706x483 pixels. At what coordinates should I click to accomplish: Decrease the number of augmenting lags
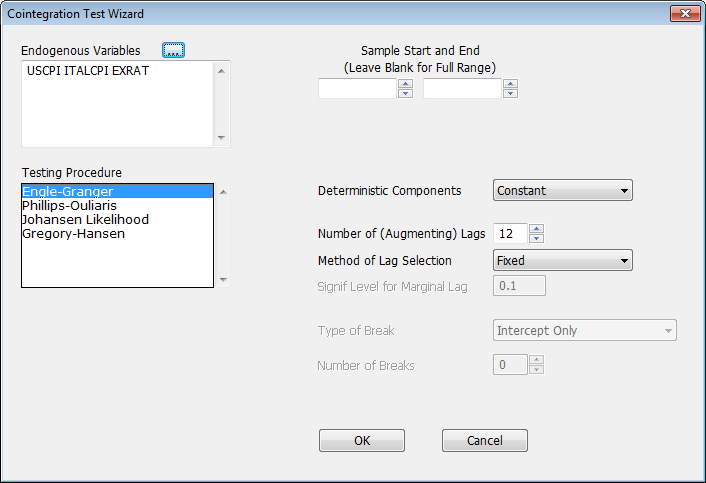pos(536,238)
